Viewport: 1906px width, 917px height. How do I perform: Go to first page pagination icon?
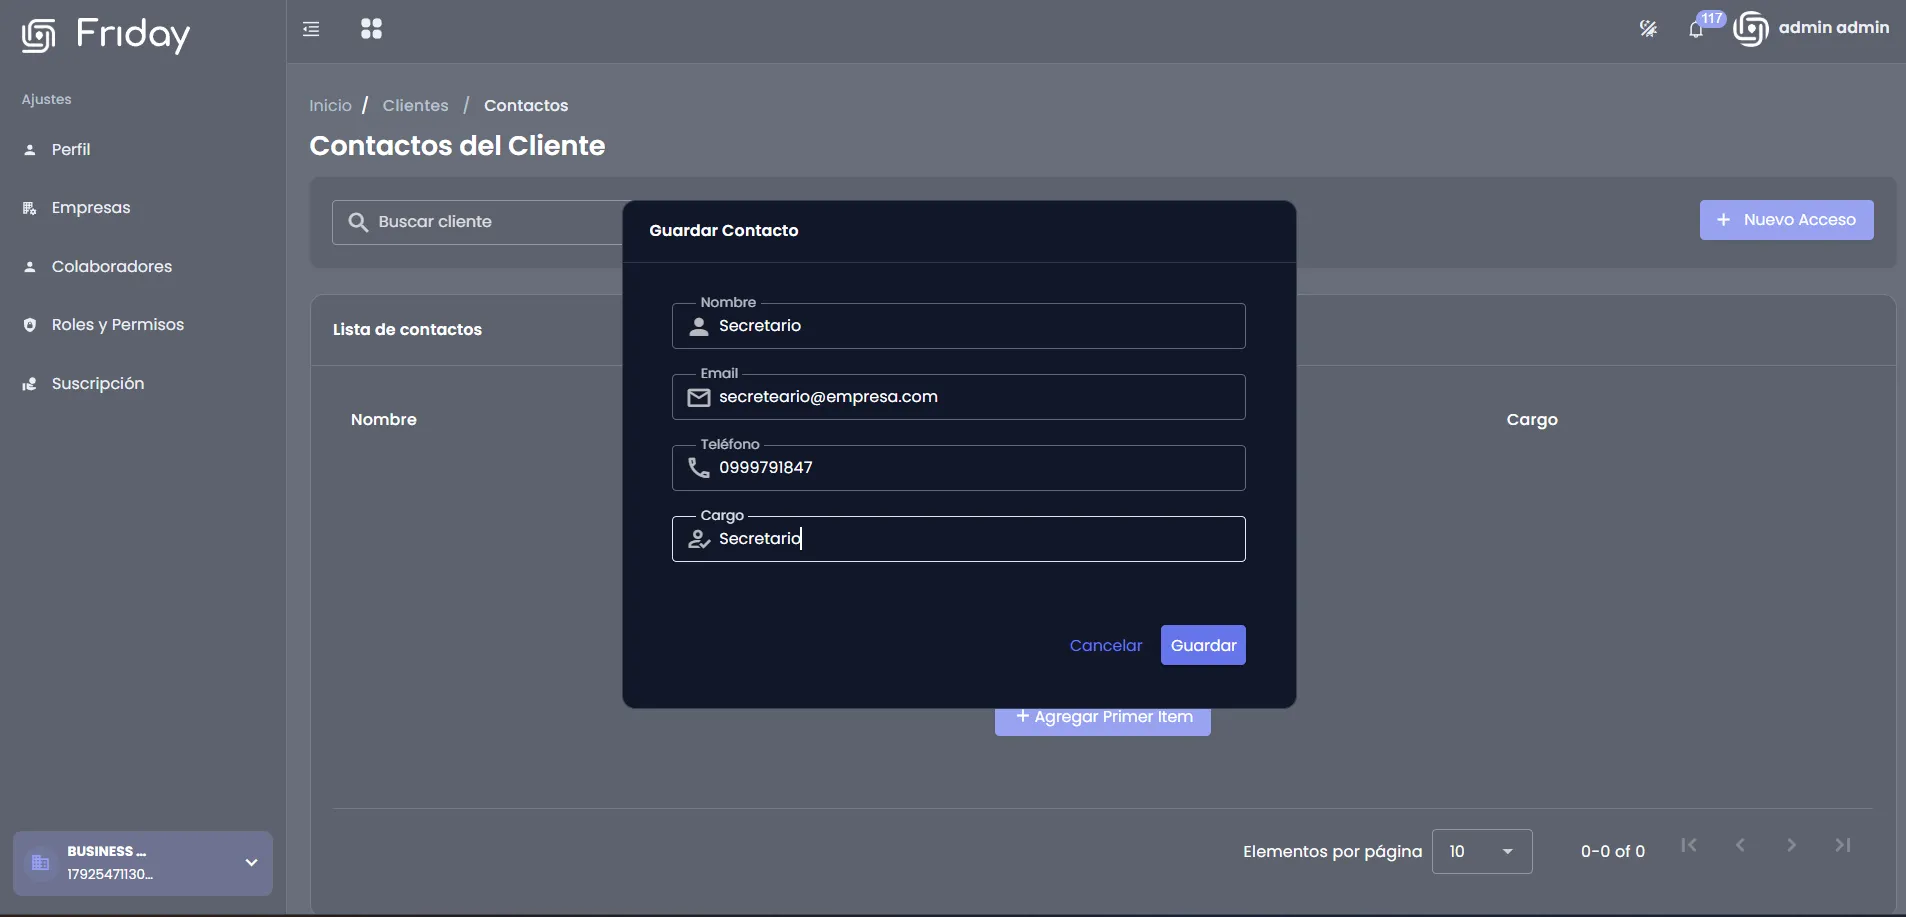[1689, 845]
